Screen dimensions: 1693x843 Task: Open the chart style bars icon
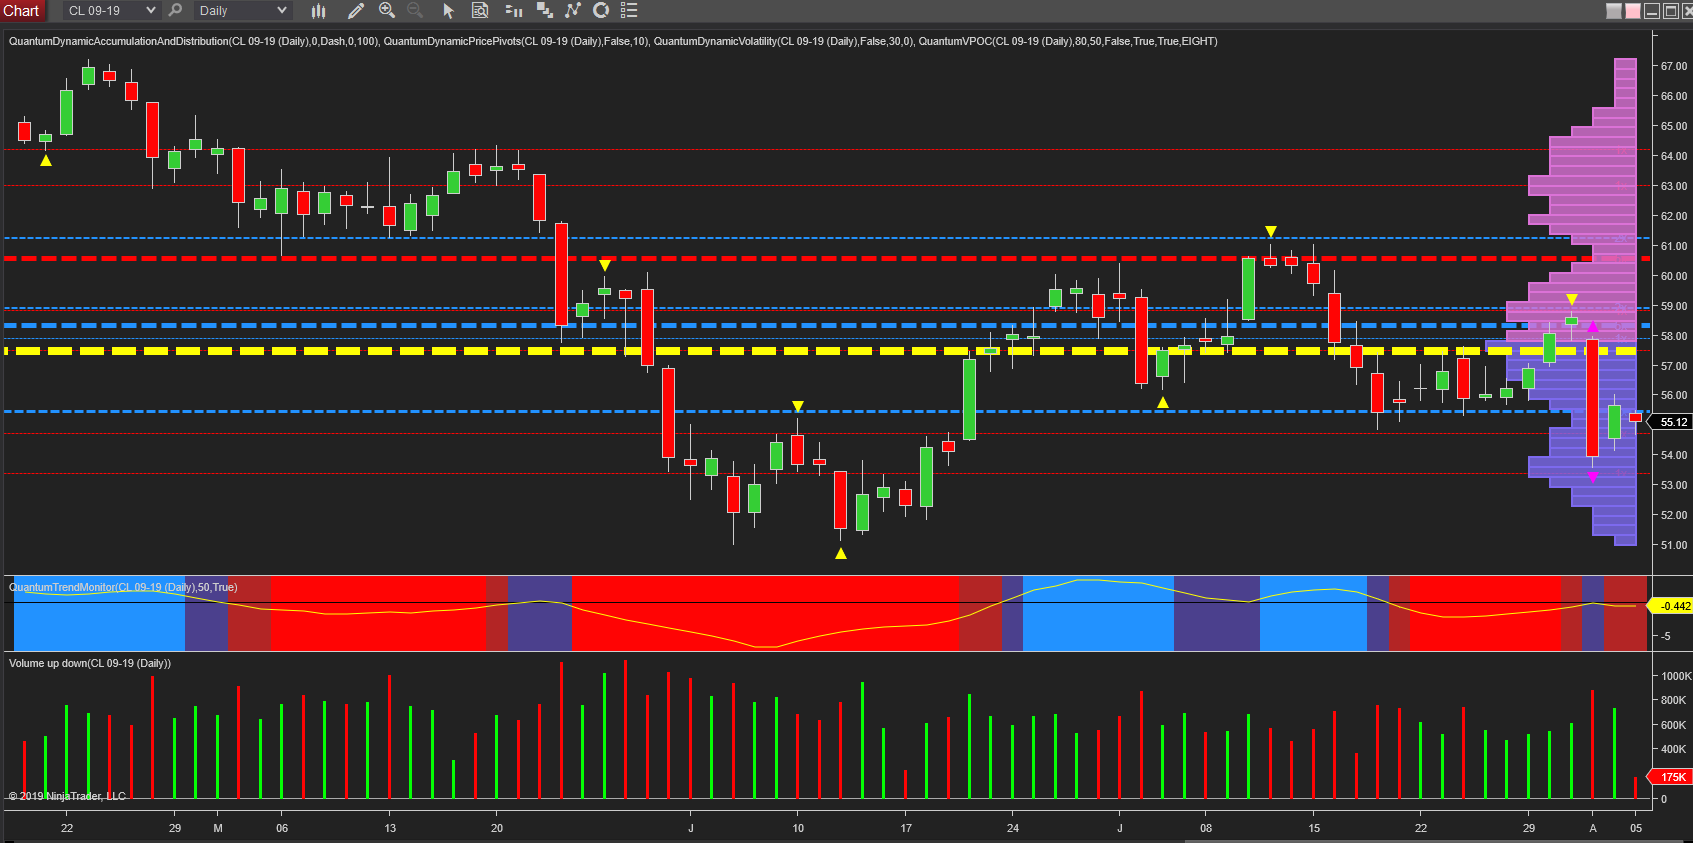[318, 11]
